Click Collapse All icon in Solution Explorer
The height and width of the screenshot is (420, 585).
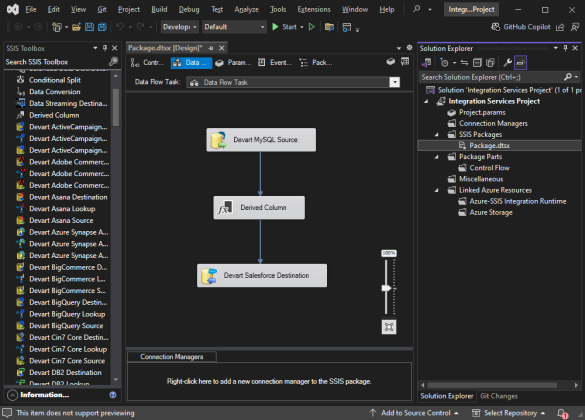click(477, 63)
